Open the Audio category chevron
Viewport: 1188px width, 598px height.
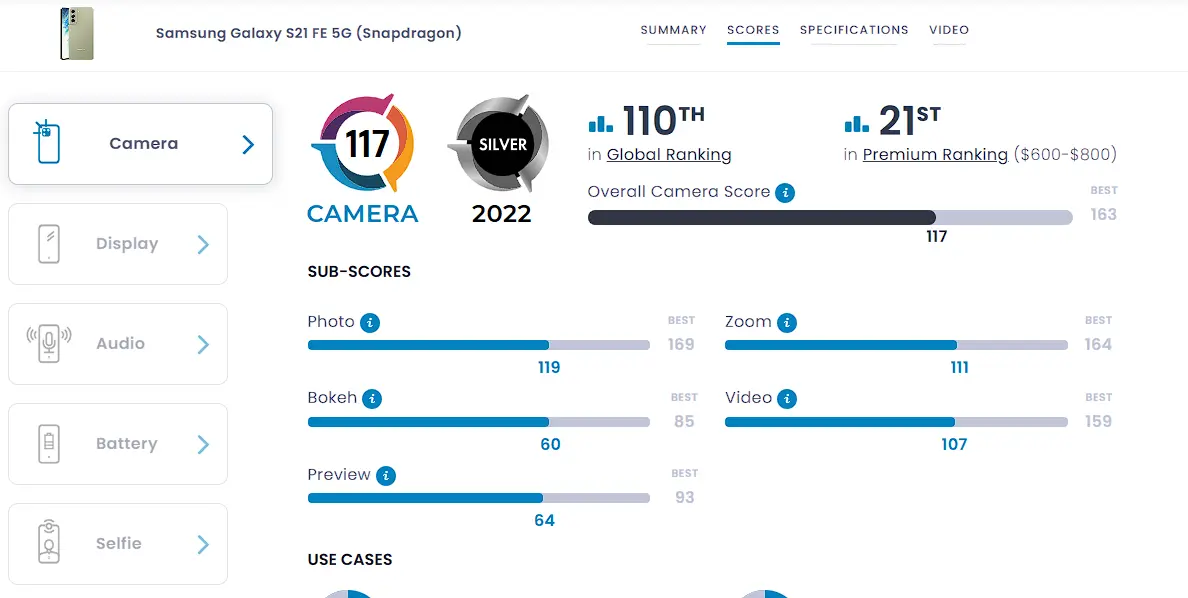tap(203, 344)
